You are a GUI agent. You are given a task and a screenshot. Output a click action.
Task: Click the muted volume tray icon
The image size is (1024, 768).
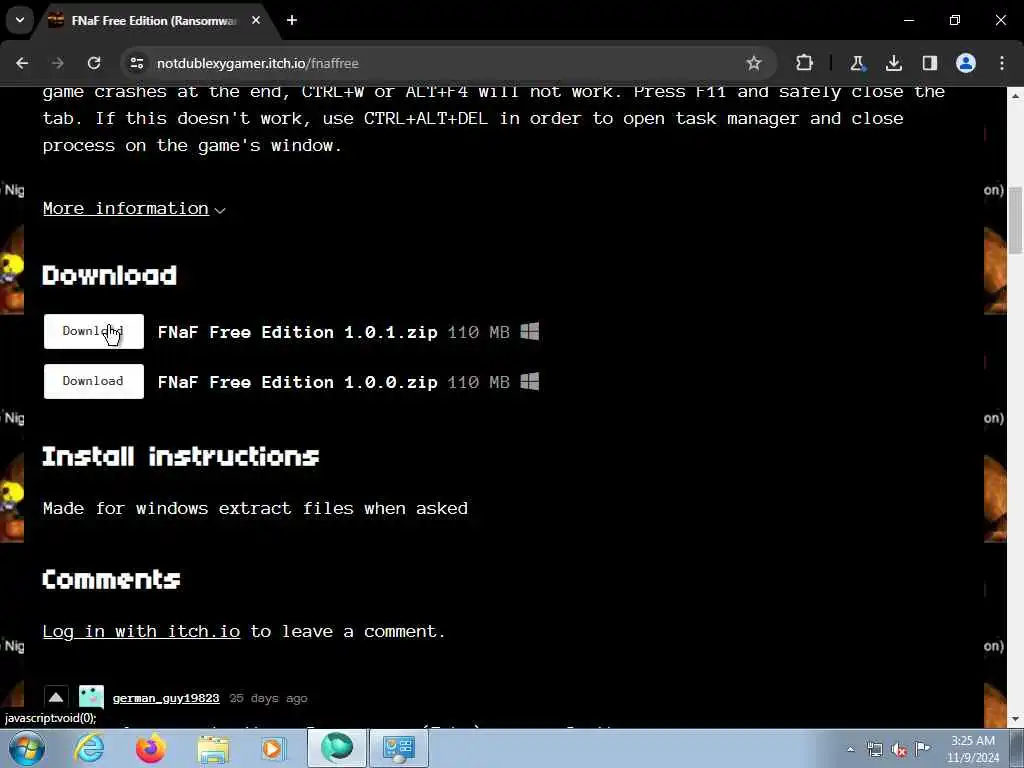pyautogui.click(x=899, y=749)
